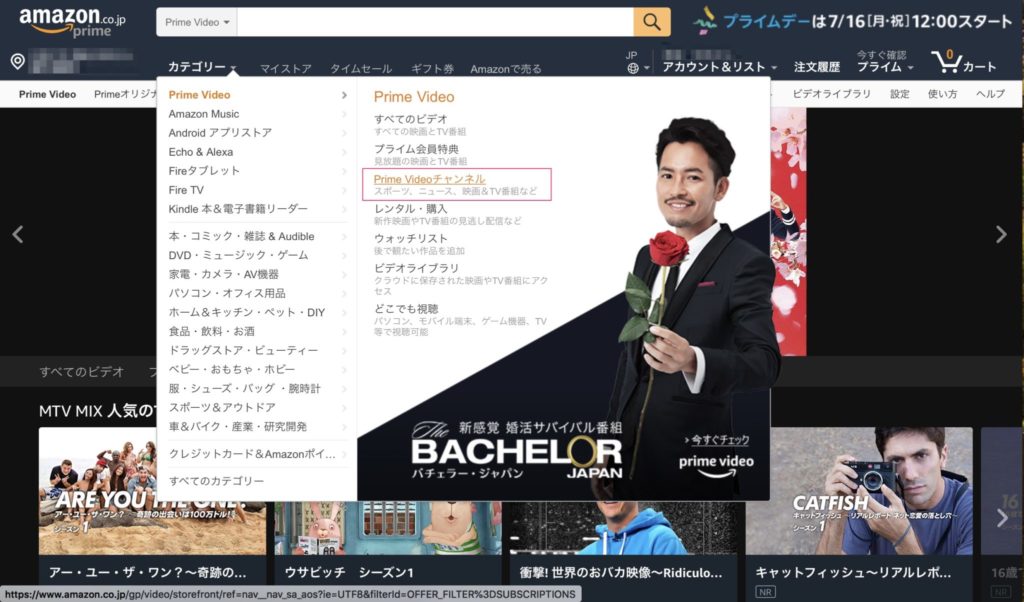This screenshot has height=602, width=1024.
Task: Click the orange search magnifier button
Action: [652, 22]
